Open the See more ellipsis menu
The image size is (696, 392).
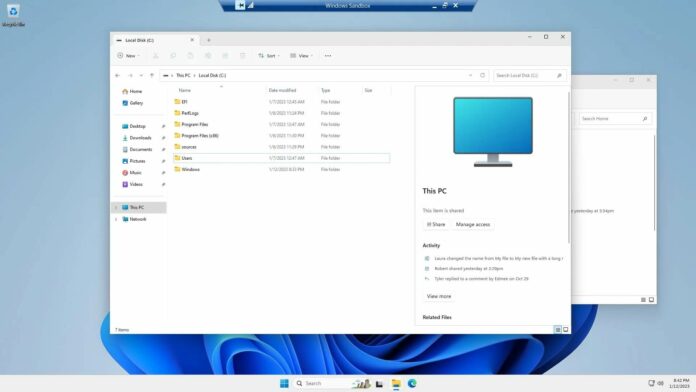[x=328, y=56]
